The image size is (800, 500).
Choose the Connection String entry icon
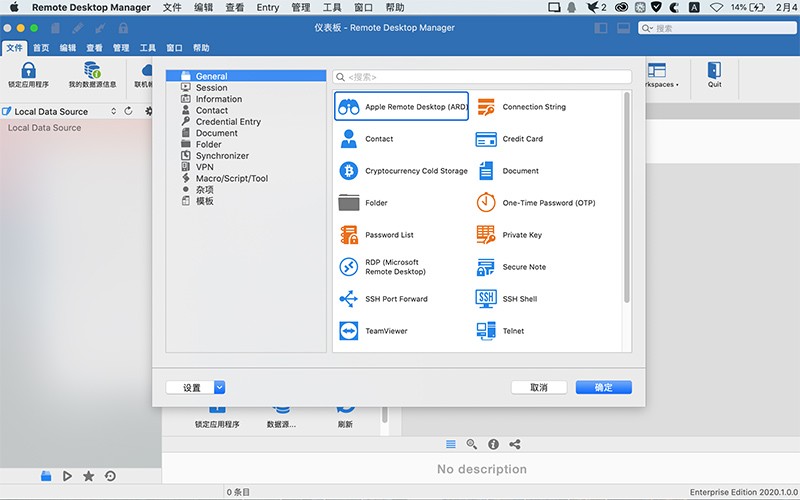(x=486, y=107)
